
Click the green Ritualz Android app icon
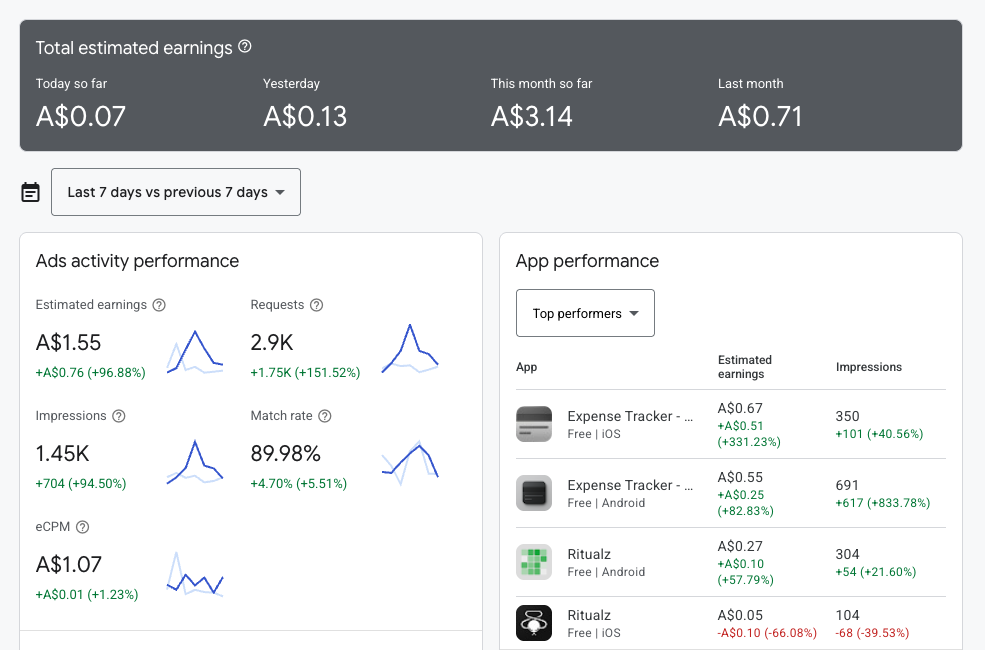point(534,561)
